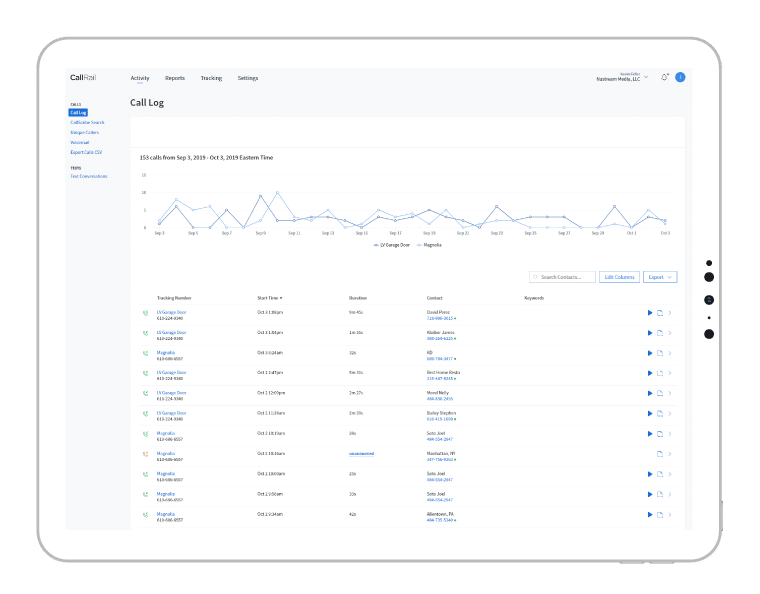The image size is (760, 594).
Task: Open CallScribe Search link
Action: pos(87,123)
